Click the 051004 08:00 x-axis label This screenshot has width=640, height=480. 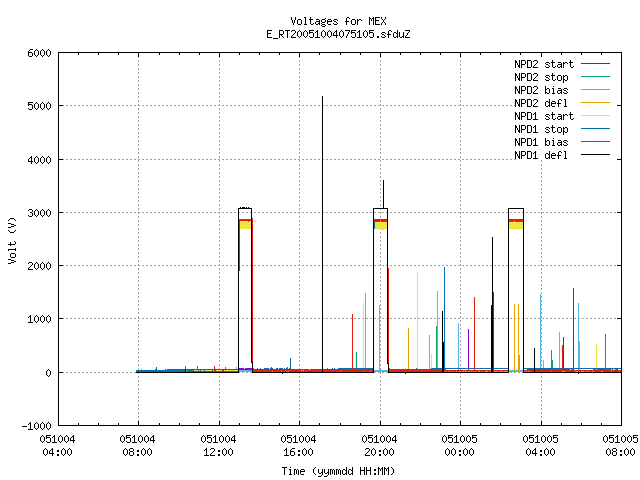tap(138, 446)
